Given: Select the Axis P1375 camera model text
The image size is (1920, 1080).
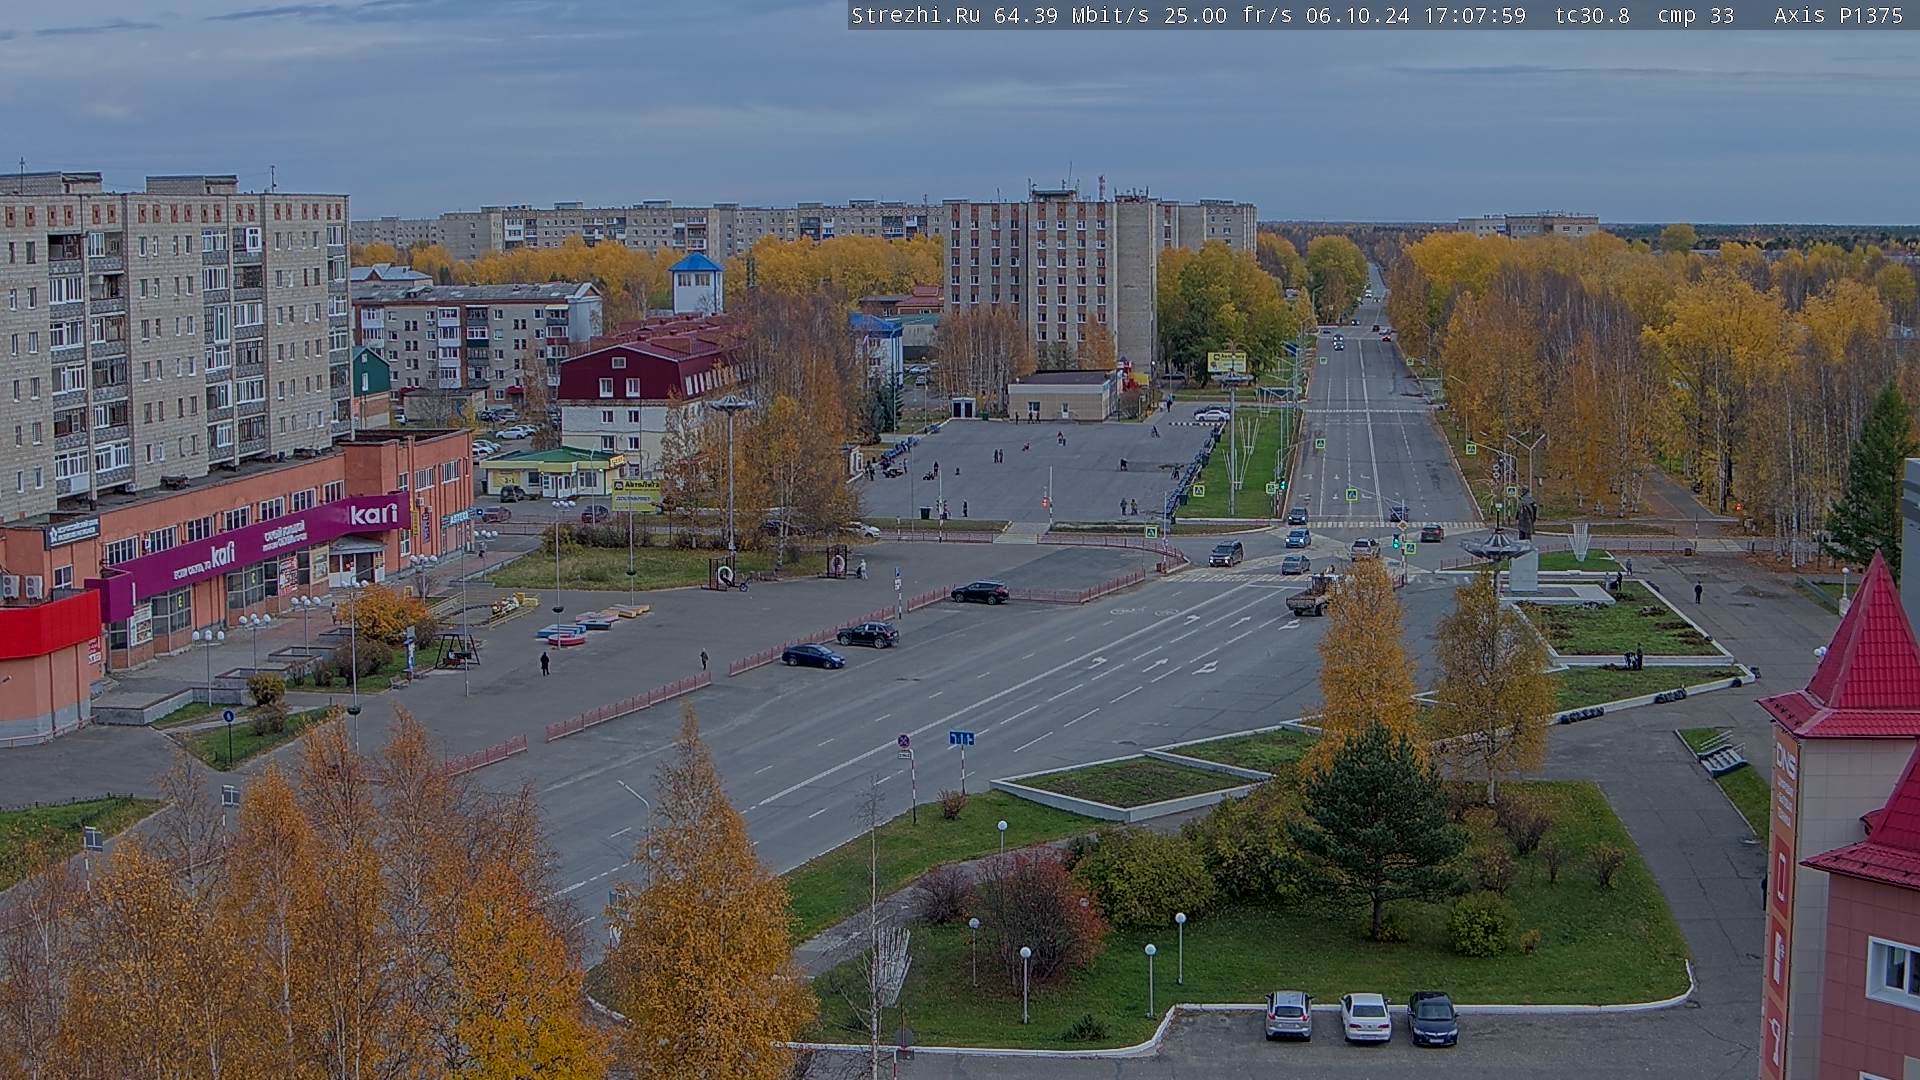Looking at the screenshot, I should click(x=1838, y=15).
